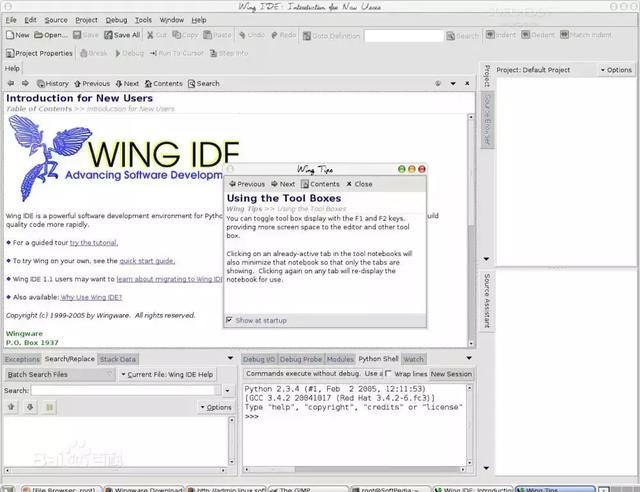The width and height of the screenshot is (640, 492).
Task: Click the Search toolbar button next to the field
Action: [462, 36]
